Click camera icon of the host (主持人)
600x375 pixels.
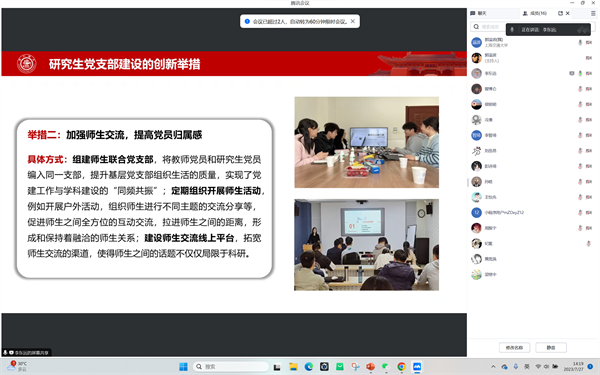coord(589,58)
